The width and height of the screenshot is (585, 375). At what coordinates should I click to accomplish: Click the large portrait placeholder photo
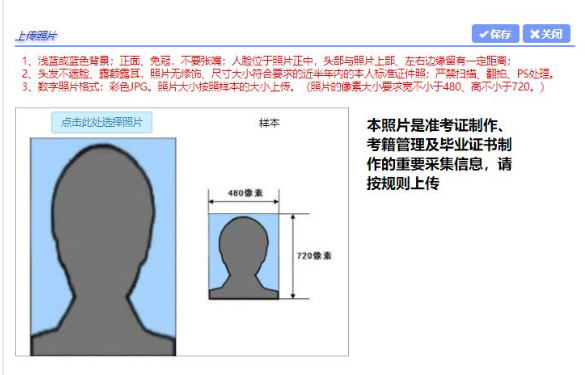coord(103,247)
